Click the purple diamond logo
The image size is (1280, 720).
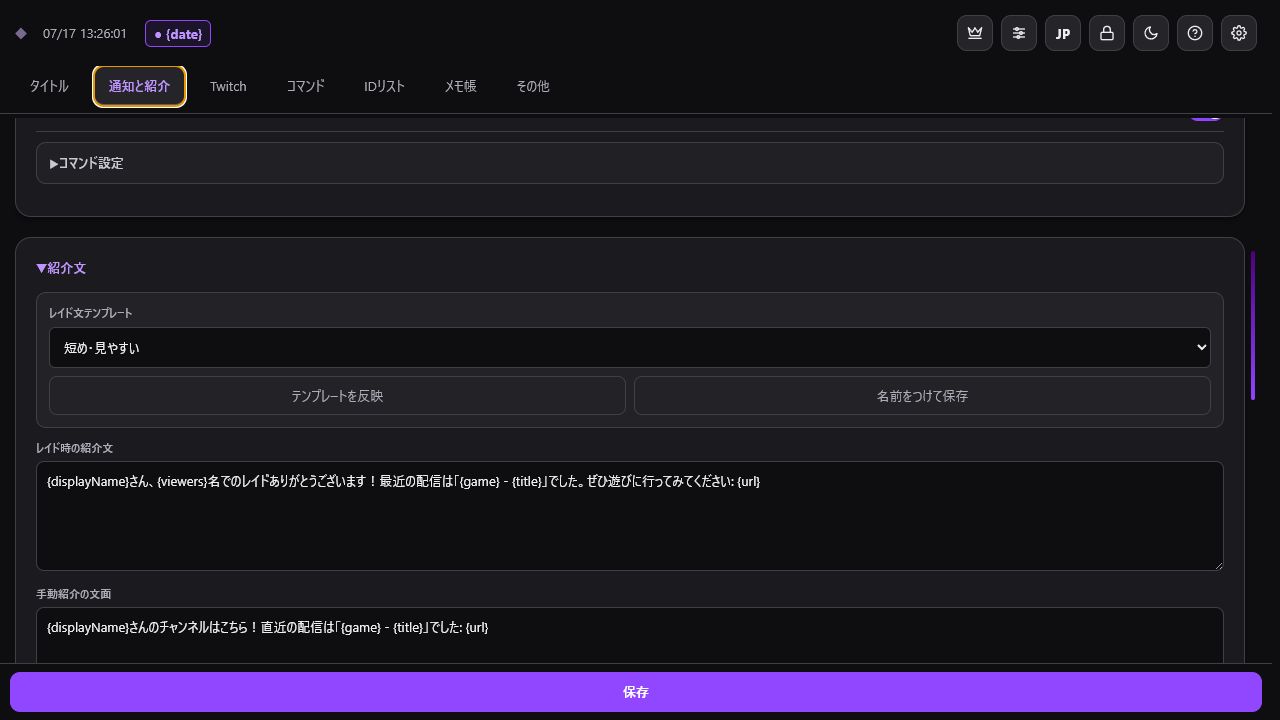[x=21, y=34]
